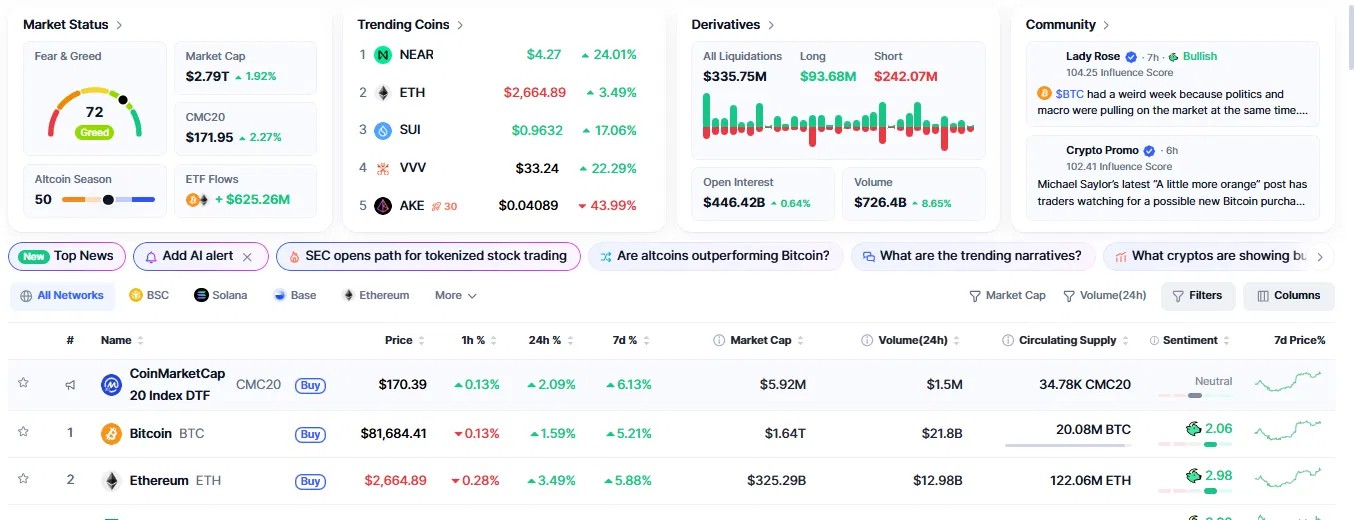The height and width of the screenshot is (520, 1354).
Task: Click the NEAR coin icon in Trending Coins
Action: [383, 55]
